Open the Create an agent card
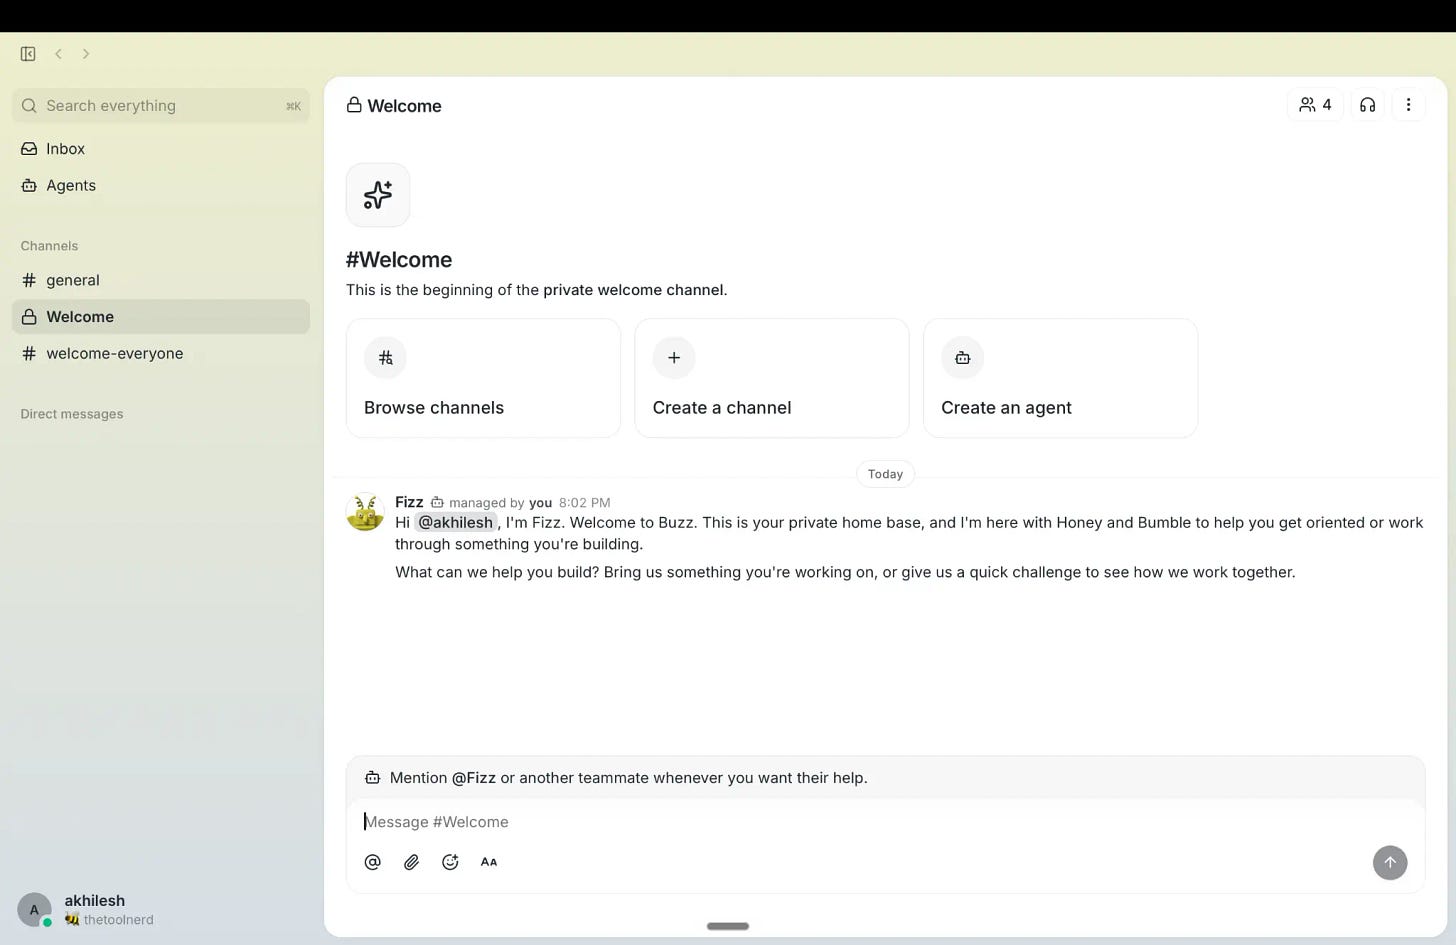This screenshot has height=945, width=1456. point(1060,378)
